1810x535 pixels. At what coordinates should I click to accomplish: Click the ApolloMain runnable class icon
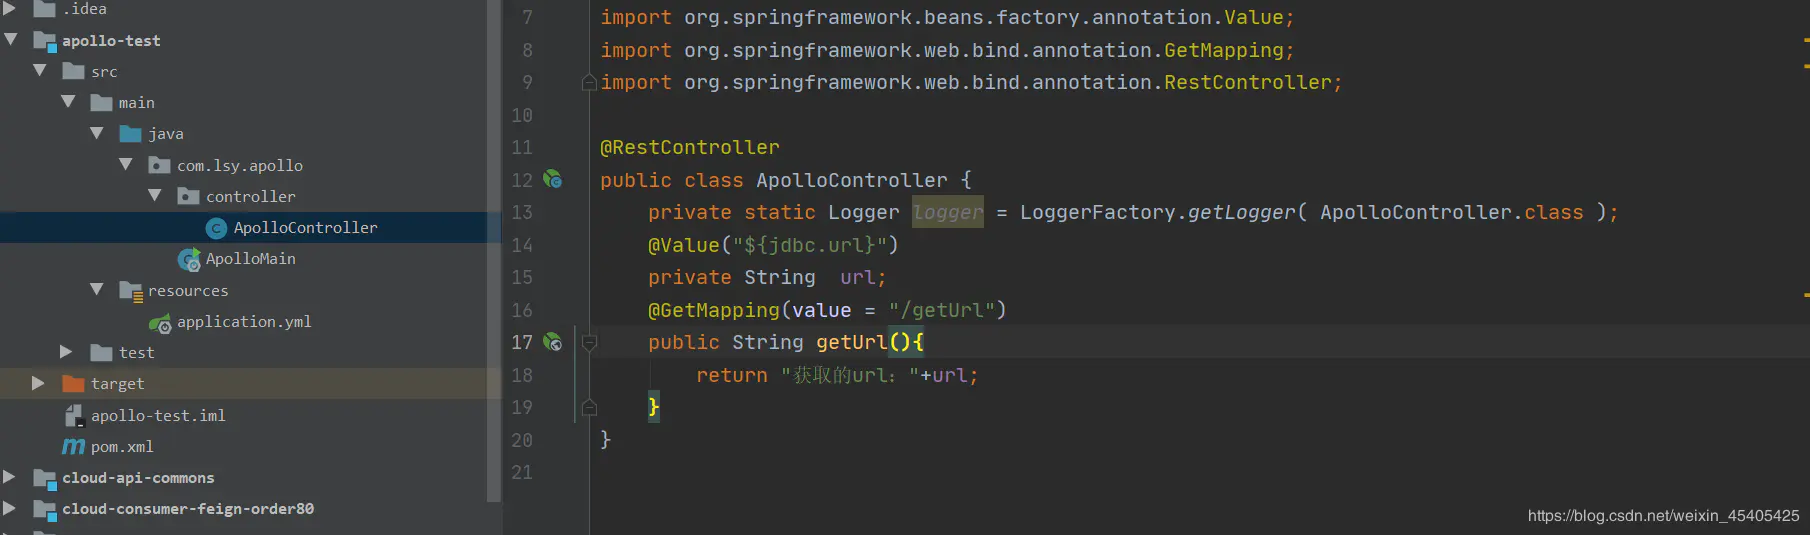pos(189,260)
